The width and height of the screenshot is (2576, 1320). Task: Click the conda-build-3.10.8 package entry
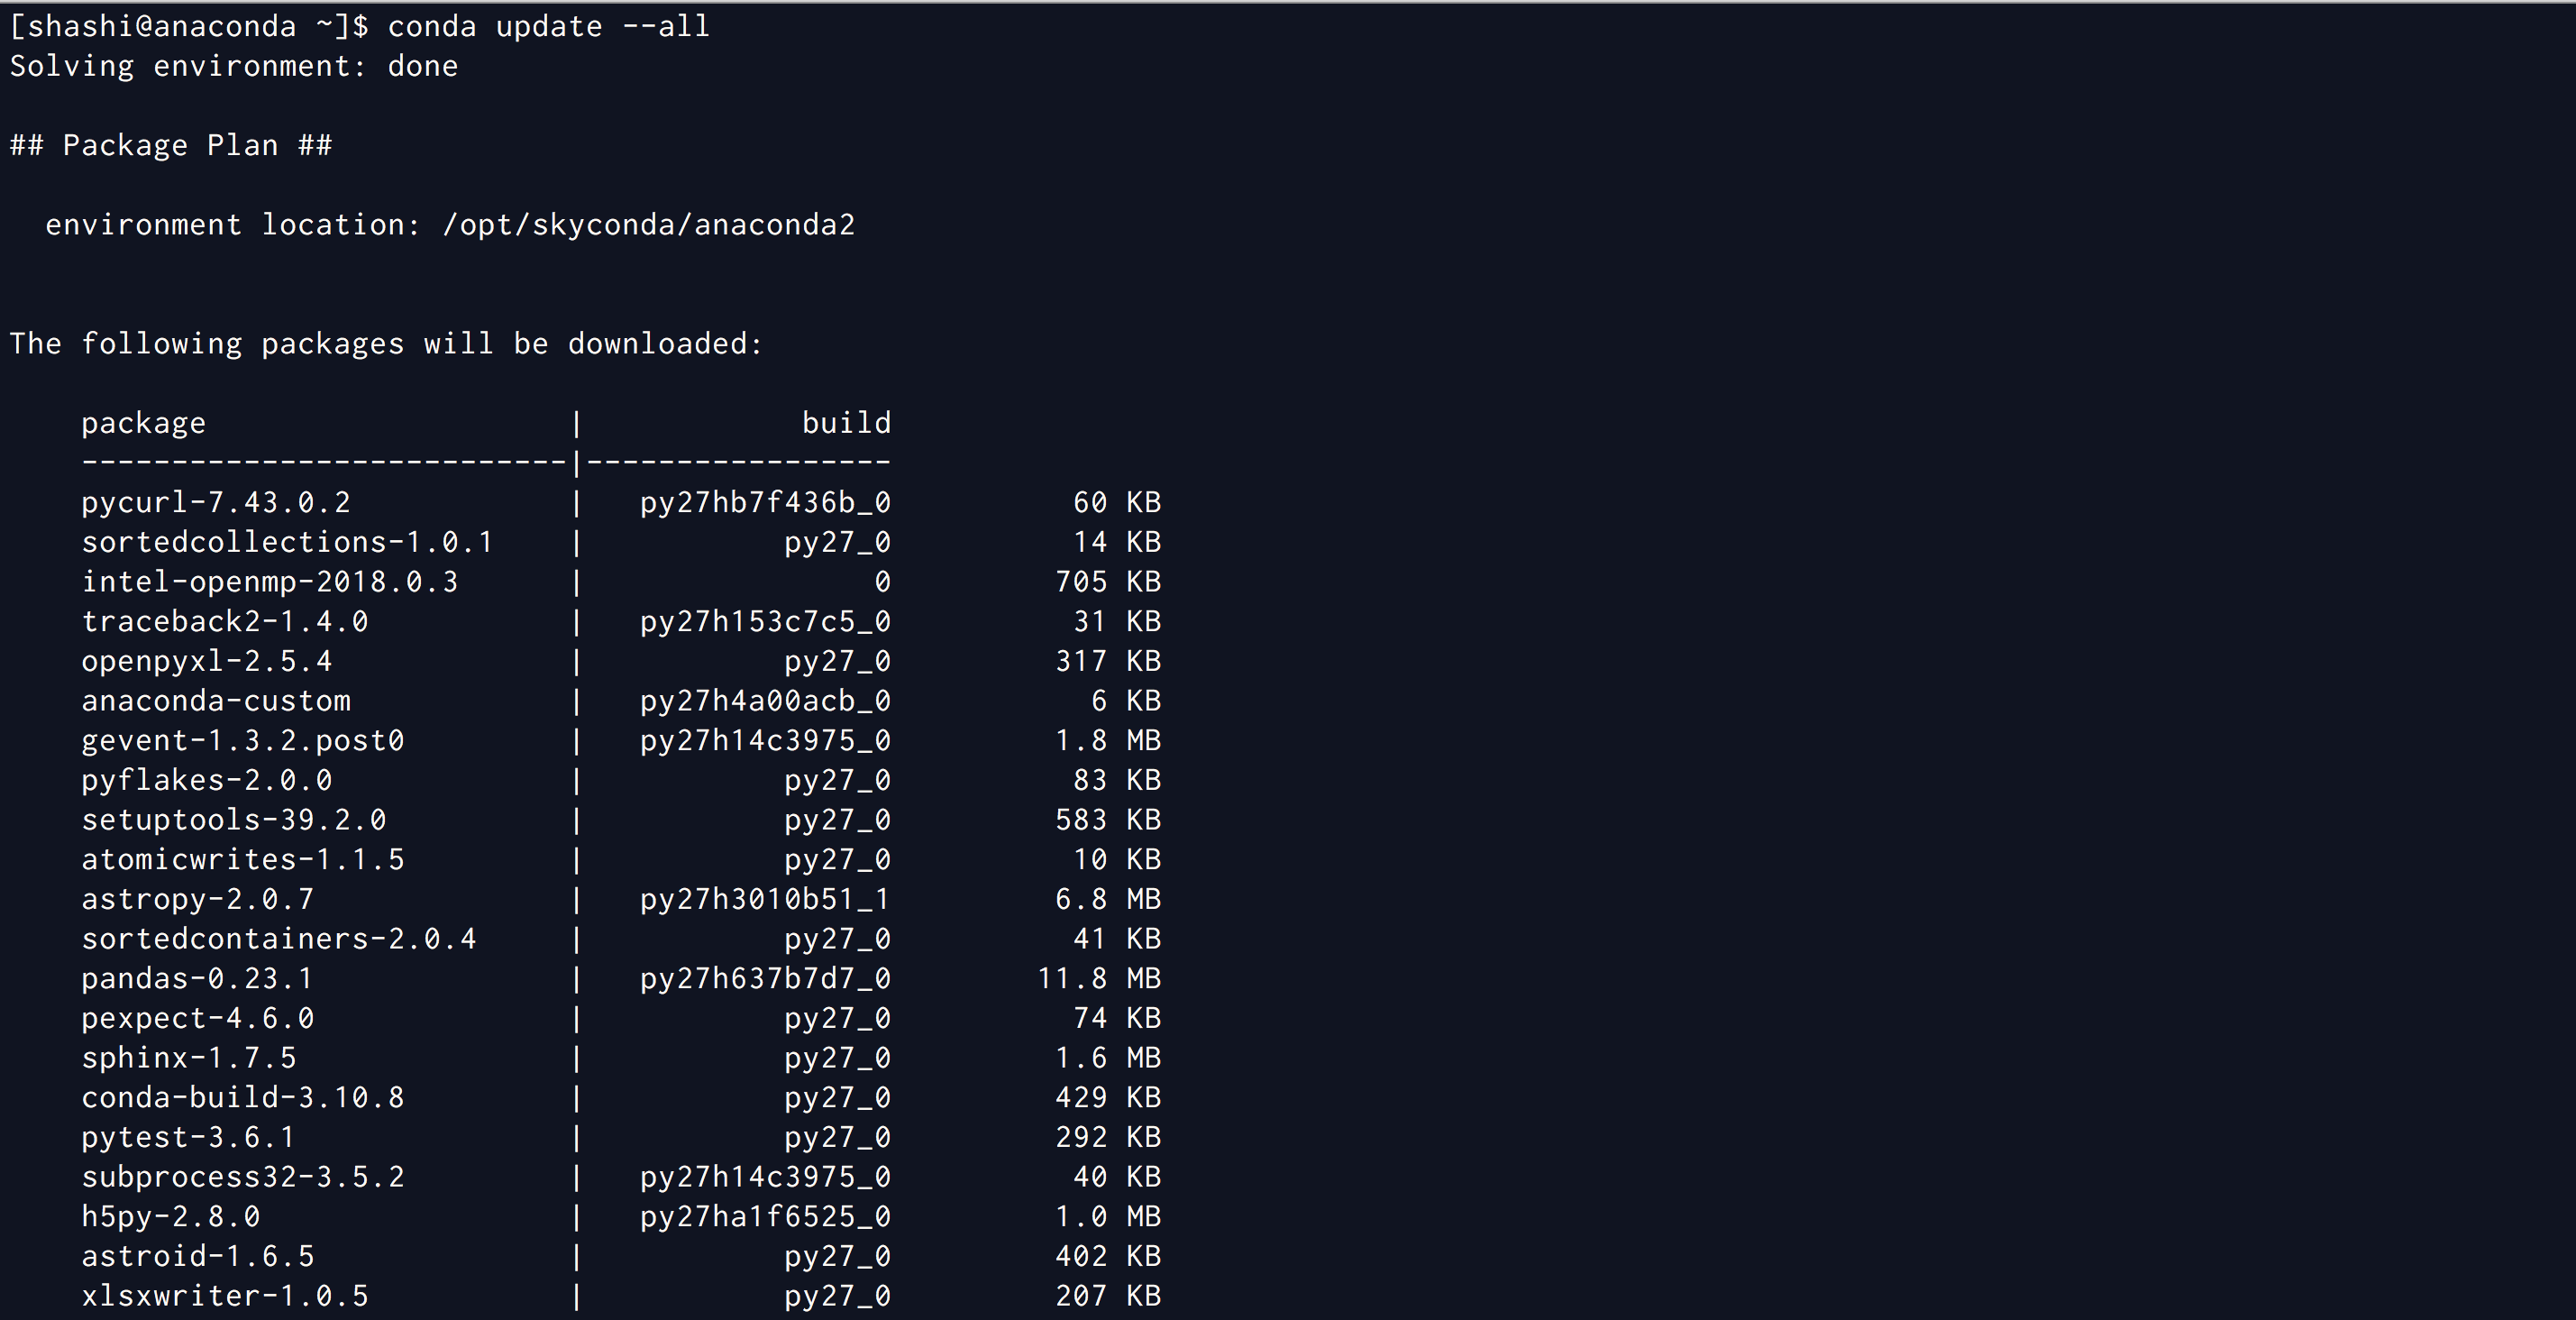(242, 1097)
